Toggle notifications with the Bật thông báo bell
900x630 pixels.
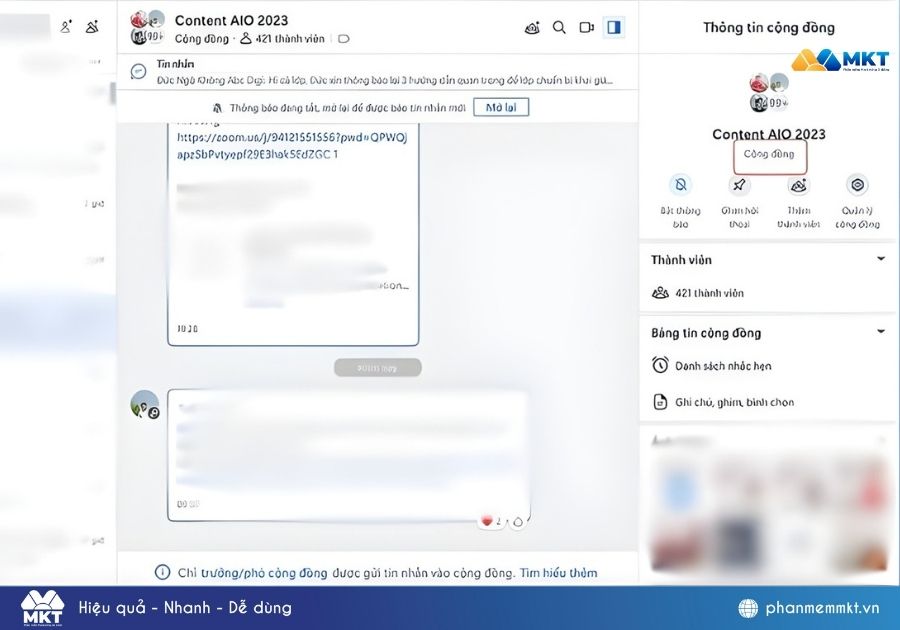click(681, 185)
